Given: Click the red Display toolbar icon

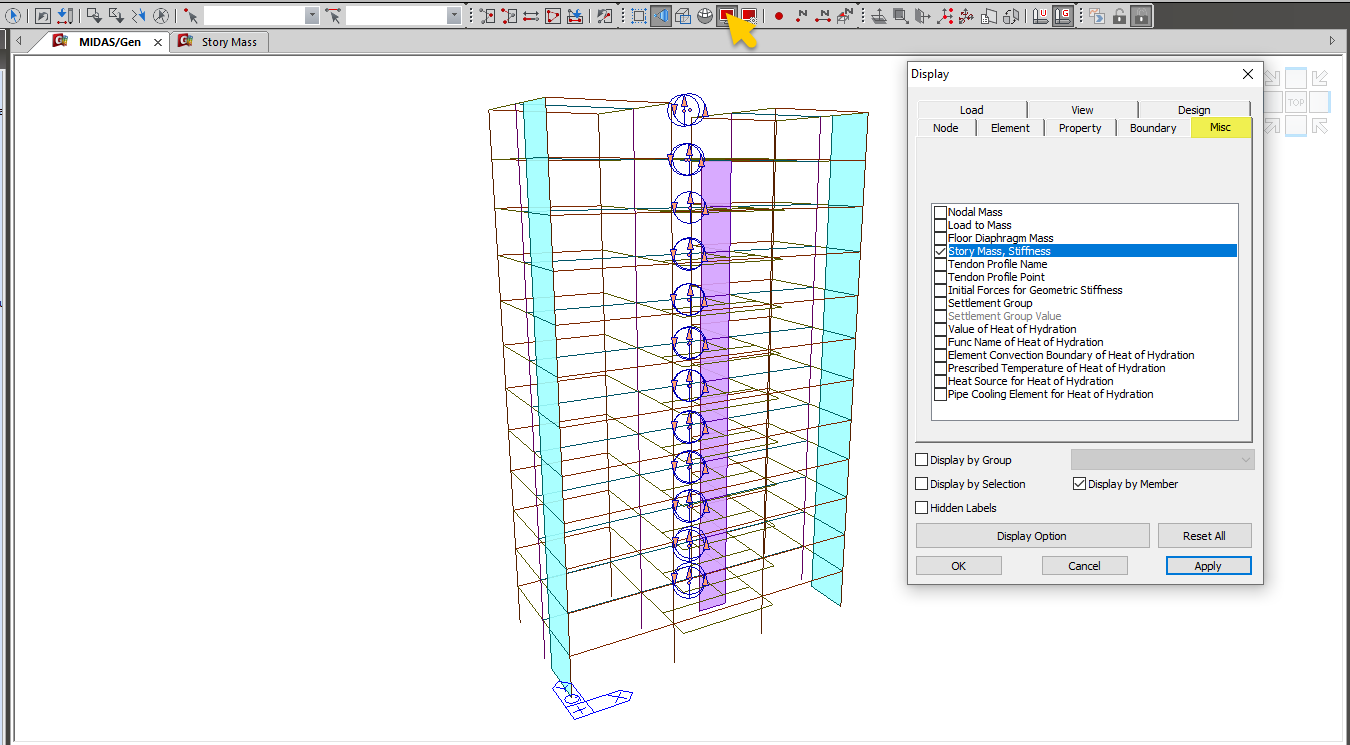Looking at the screenshot, I should (x=727, y=16).
